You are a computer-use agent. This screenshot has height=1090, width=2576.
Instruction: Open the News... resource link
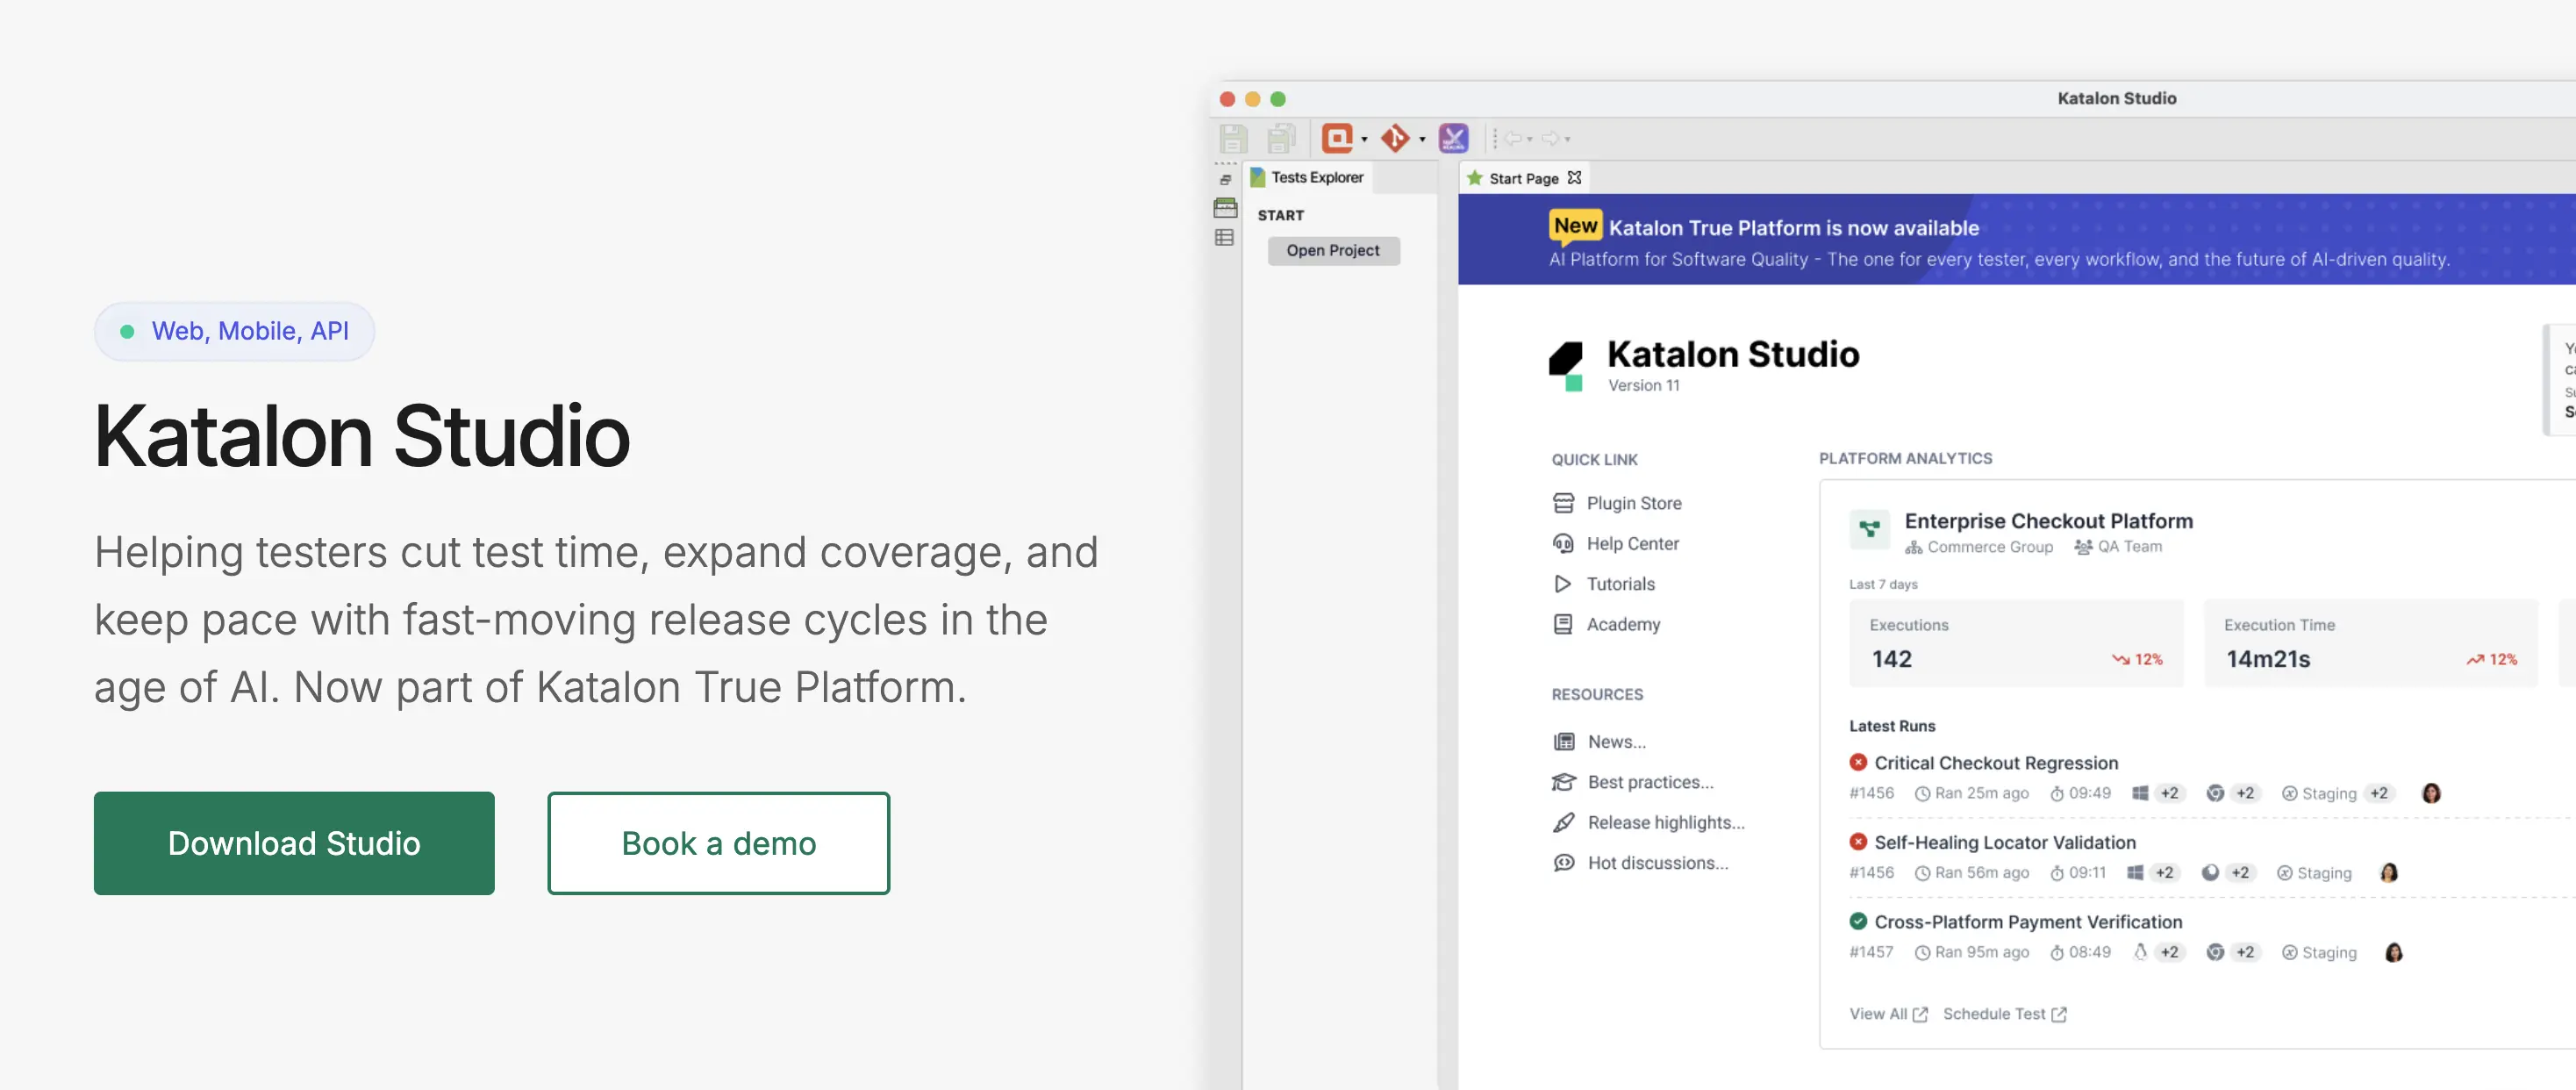point(1616,741)
